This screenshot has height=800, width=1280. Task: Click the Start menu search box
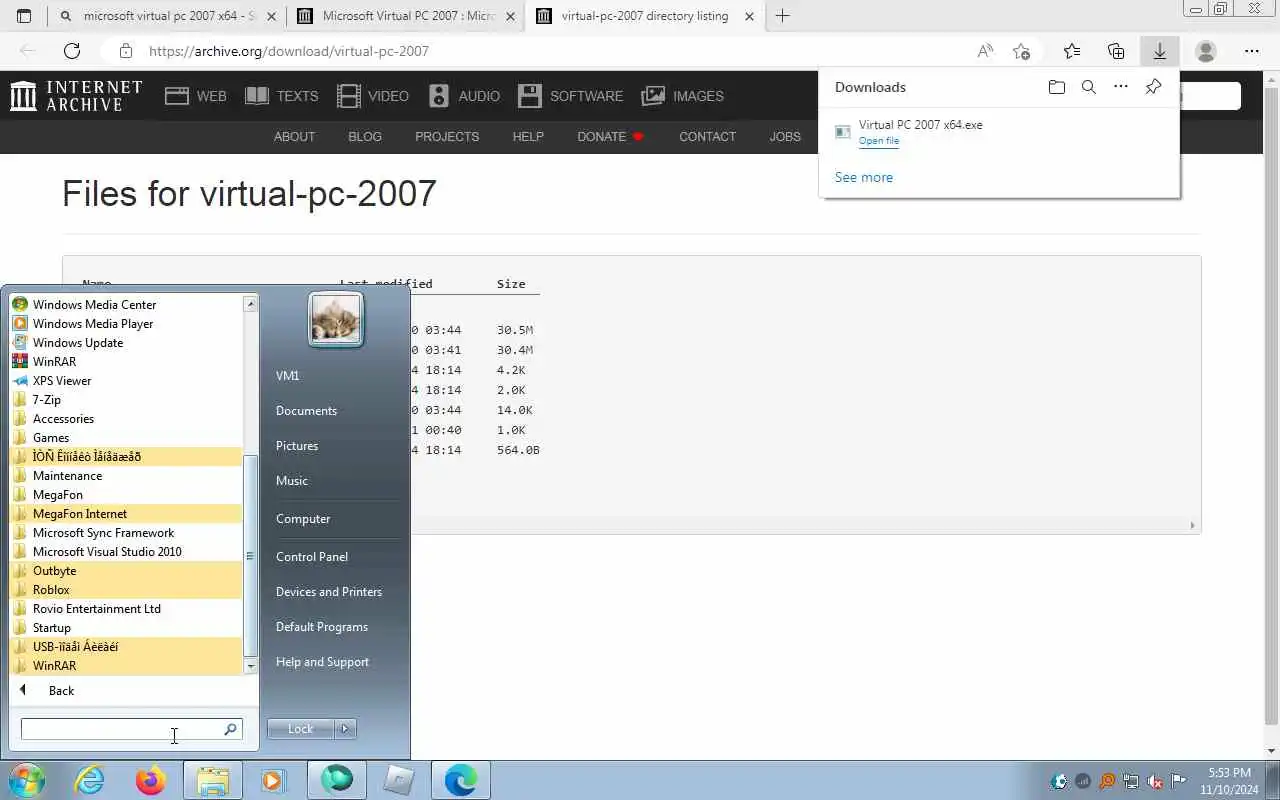pos(132,729)
